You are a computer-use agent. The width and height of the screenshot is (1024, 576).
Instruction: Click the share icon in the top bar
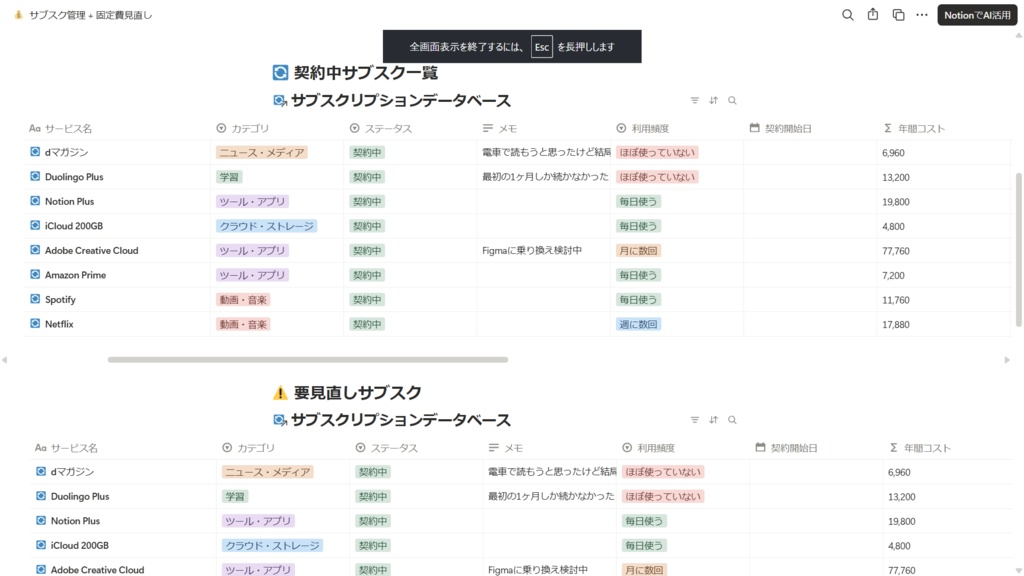(871, 15)
